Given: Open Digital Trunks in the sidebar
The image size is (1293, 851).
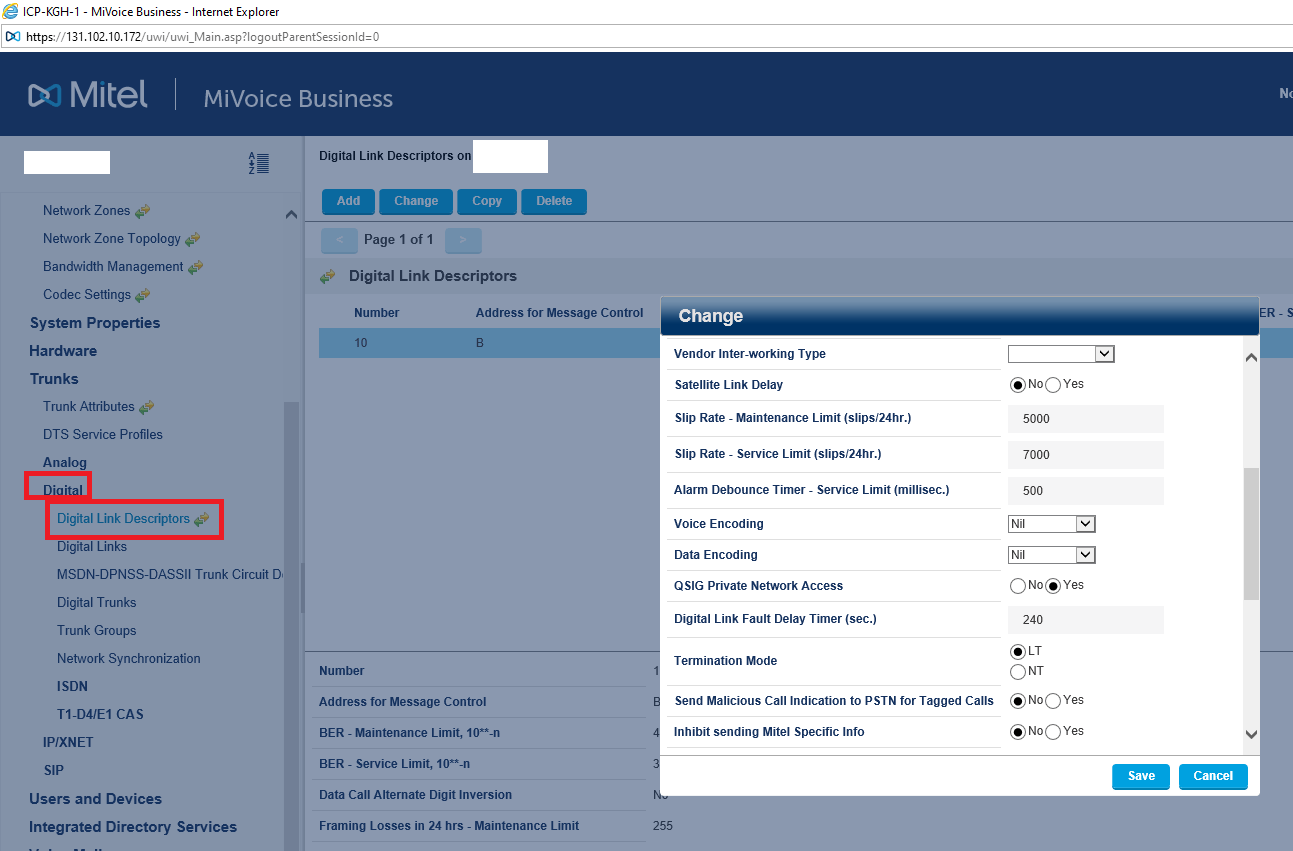Looking at the screenshot, I should (97, 603).
